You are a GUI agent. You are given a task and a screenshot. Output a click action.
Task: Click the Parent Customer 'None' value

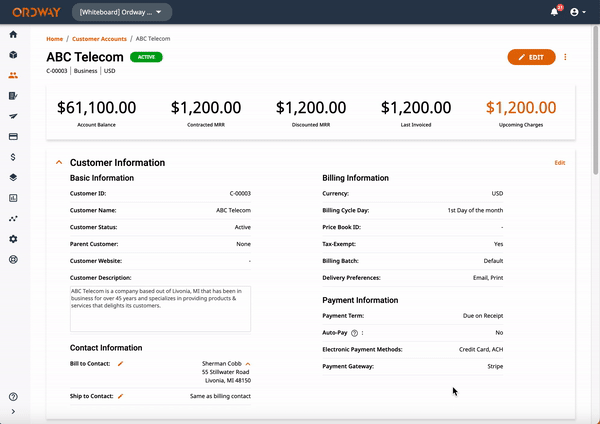tap(243, 244)
